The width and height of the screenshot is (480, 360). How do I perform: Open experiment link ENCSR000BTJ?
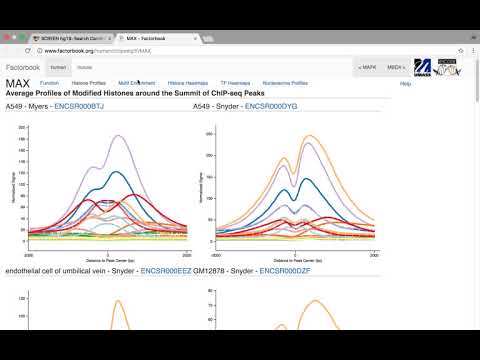[79, 106]
